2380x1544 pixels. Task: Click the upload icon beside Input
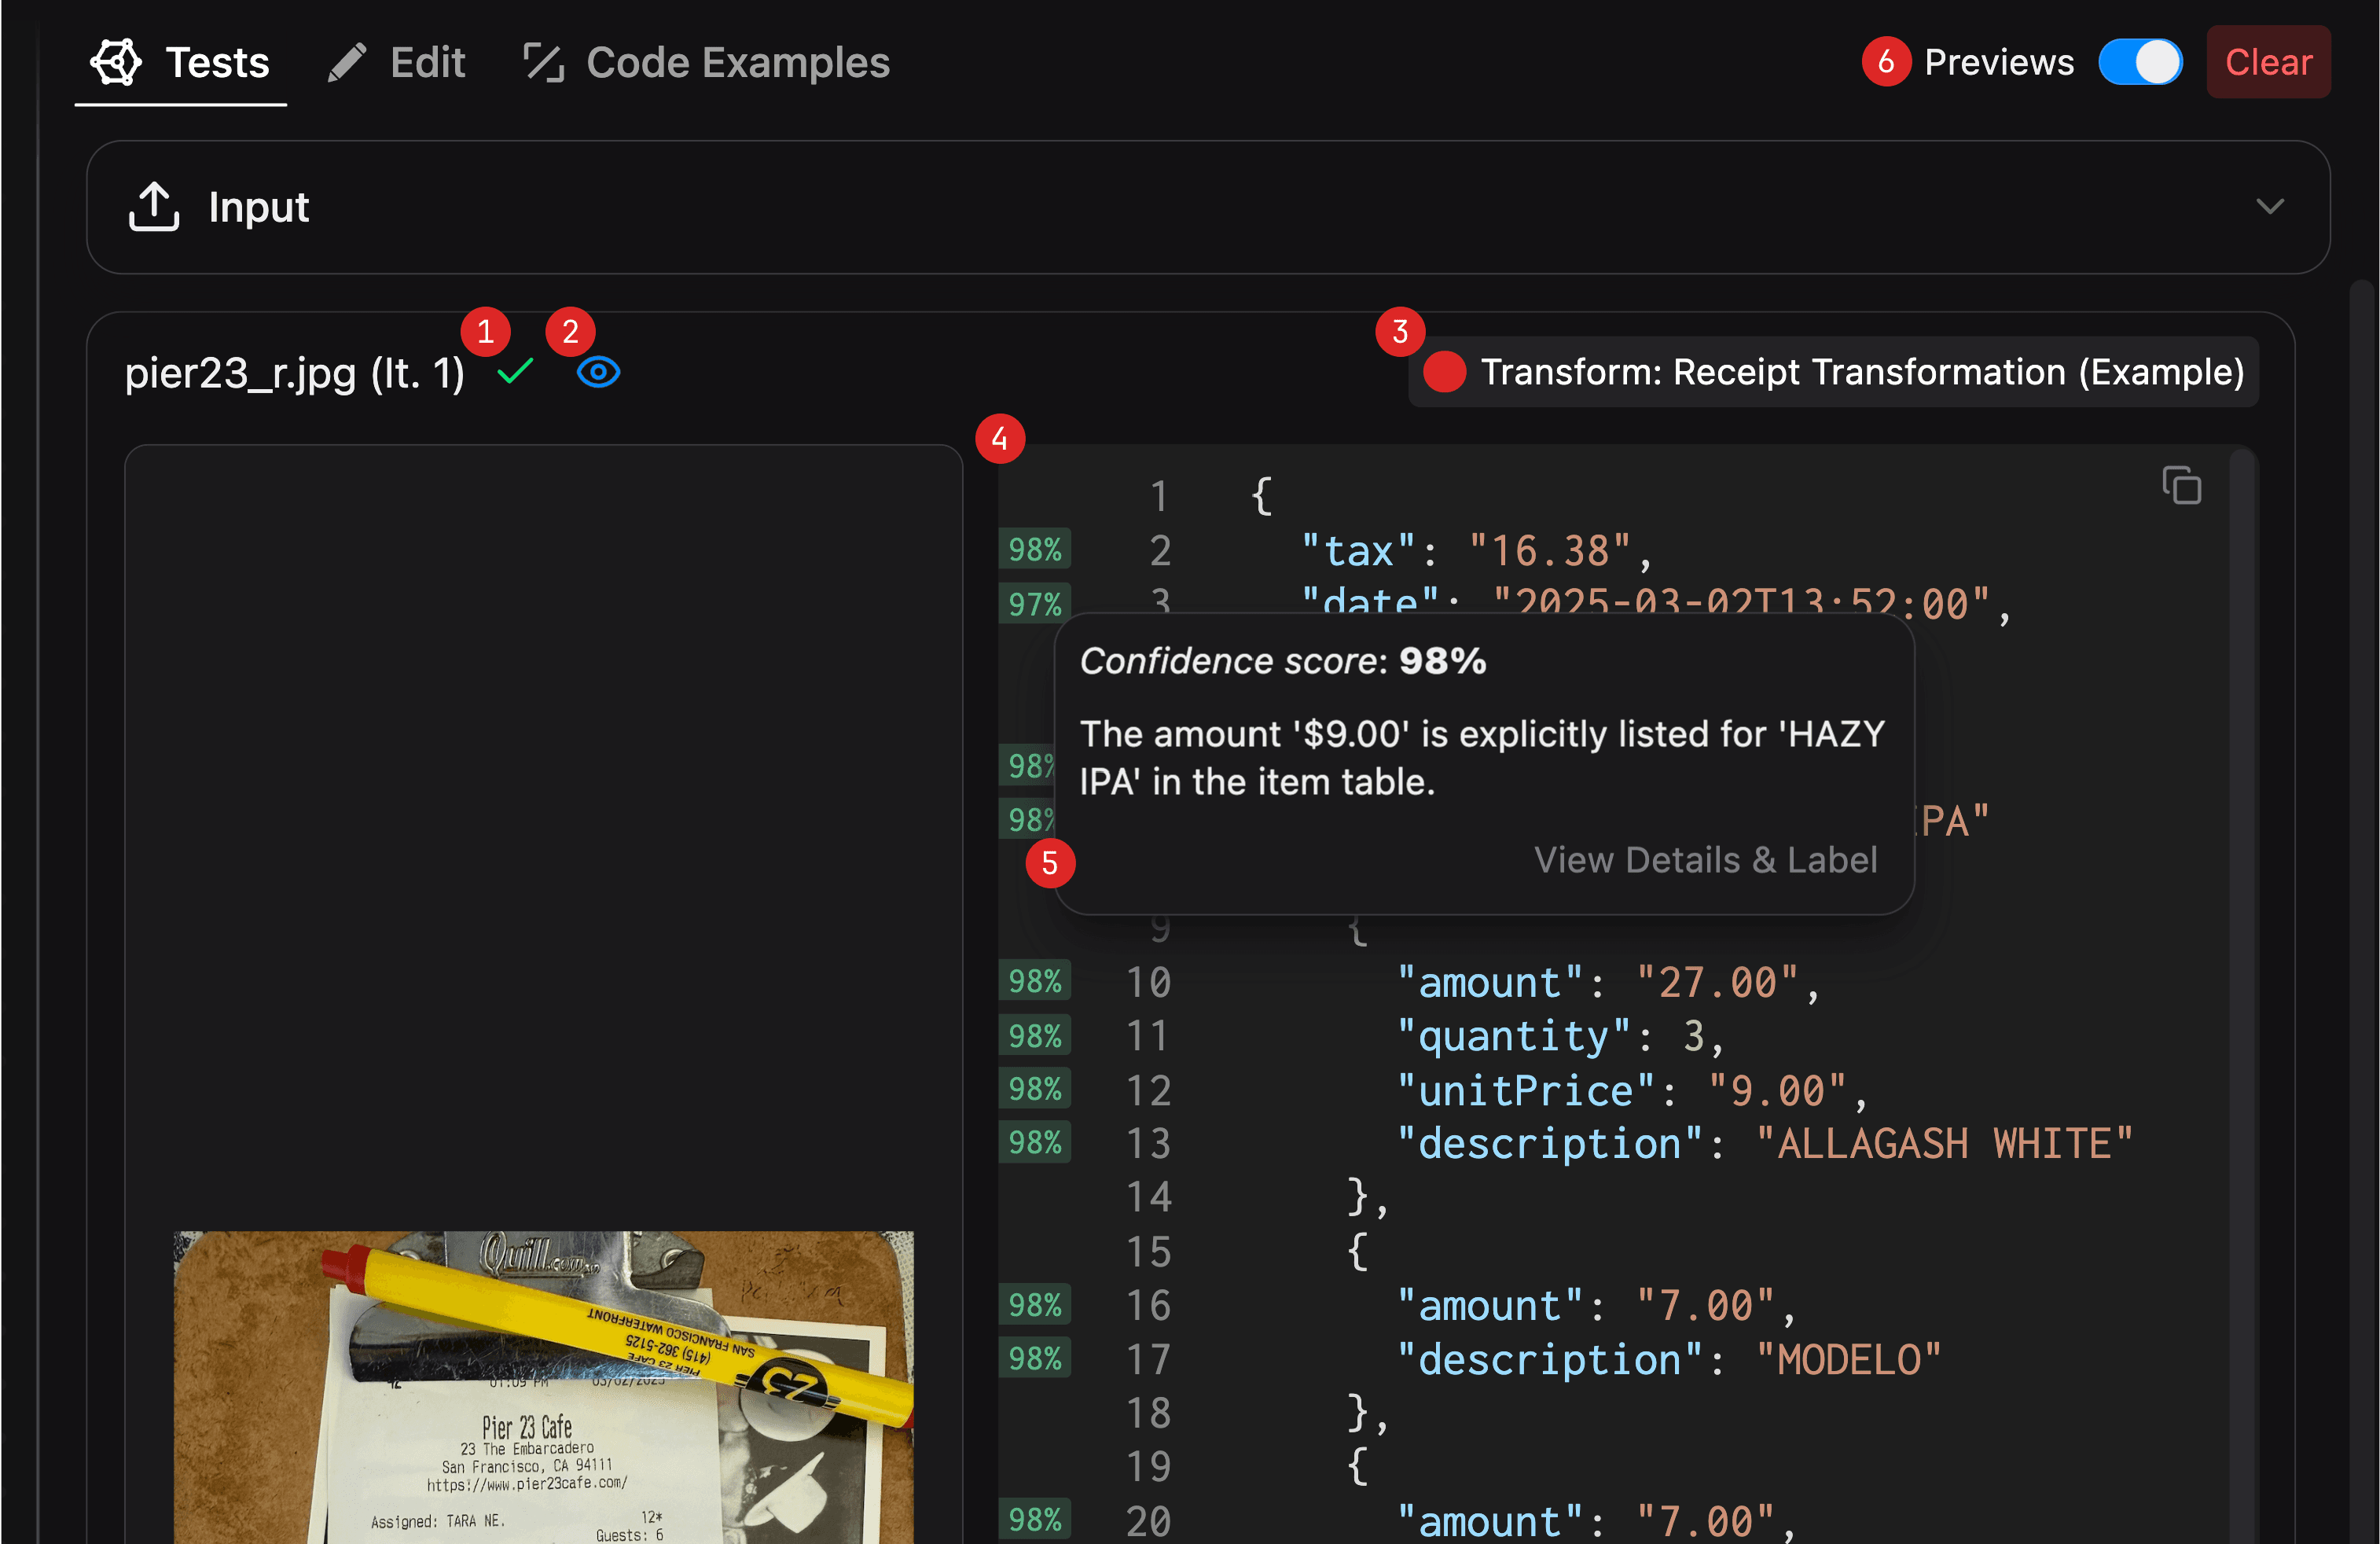coord(154,207)
